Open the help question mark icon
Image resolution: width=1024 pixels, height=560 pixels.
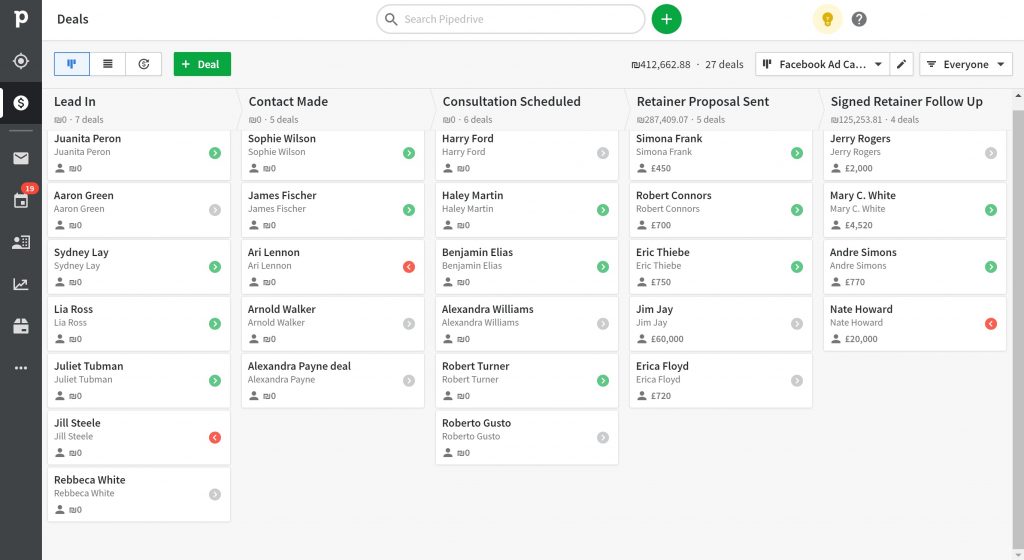click(859, 19)
